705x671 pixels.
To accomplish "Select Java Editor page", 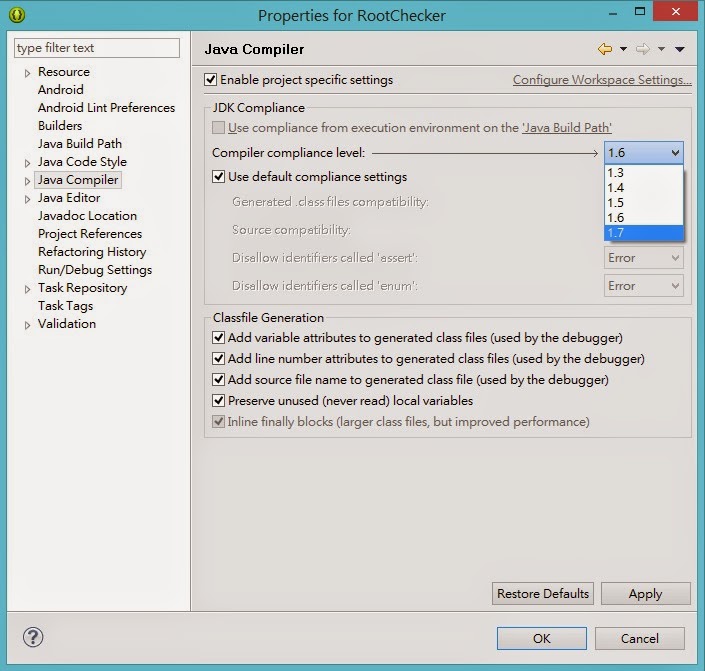I will [69, 197].
